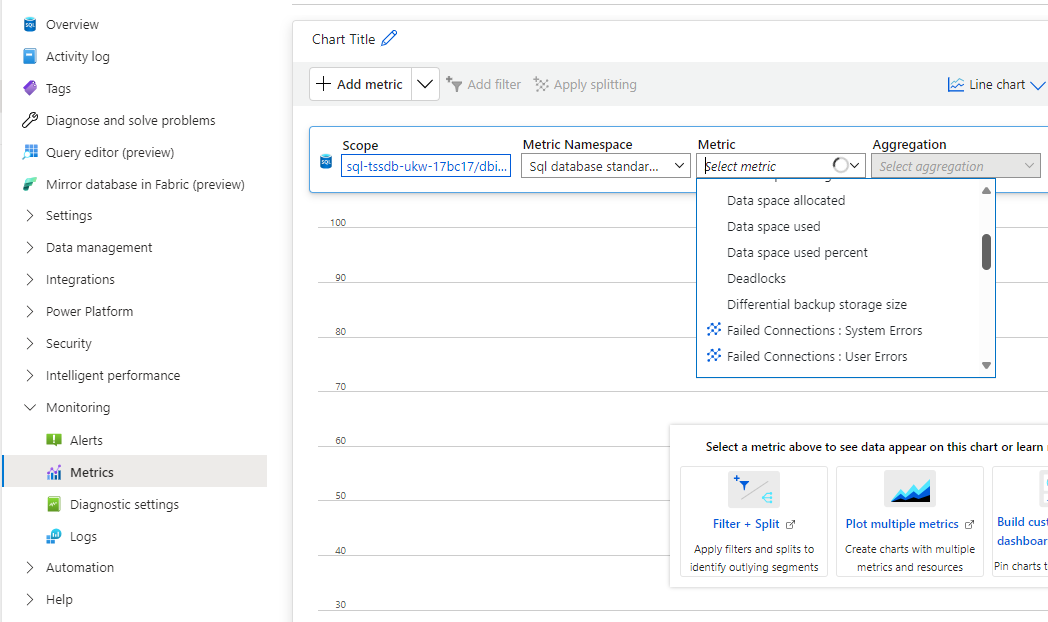Viewport: 1048px width, 622px height.
Task: Click the Activity log icon in sidebar
Action: [x=29, y=56]
